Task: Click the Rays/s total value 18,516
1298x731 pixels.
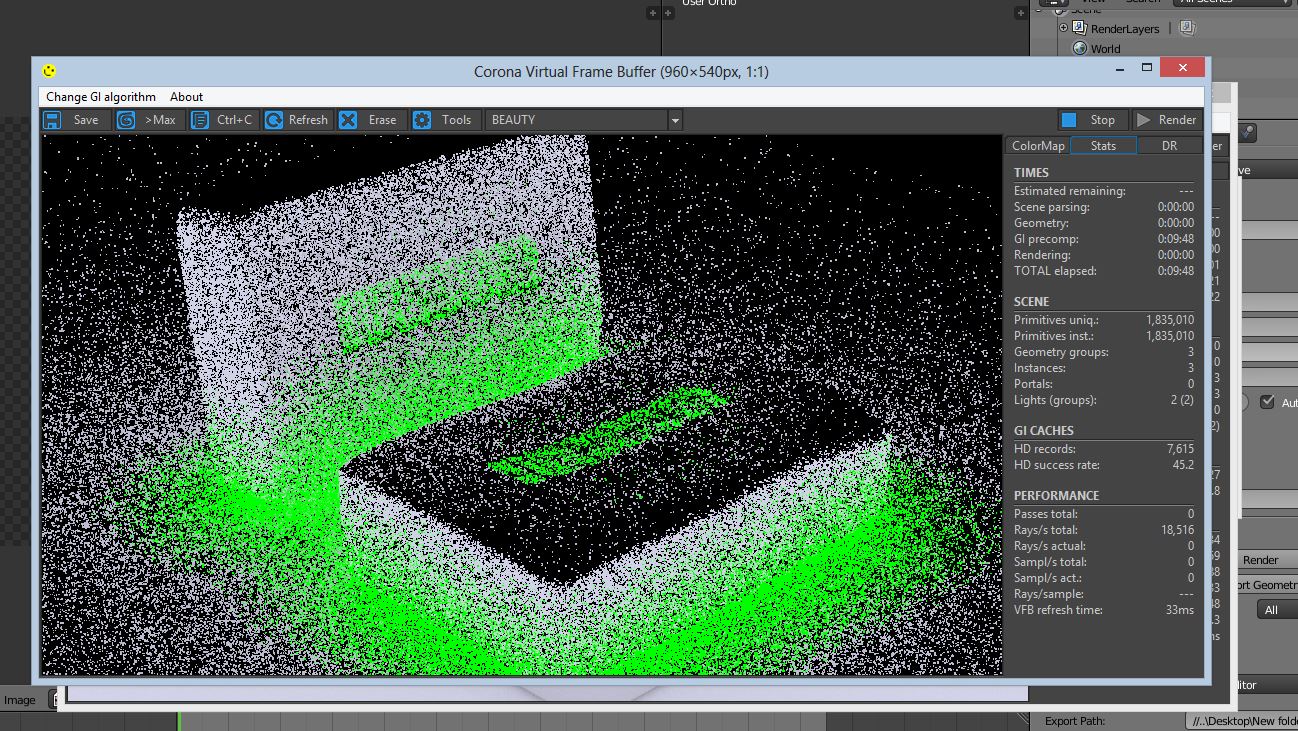Action: click(x=1176, y=530)
